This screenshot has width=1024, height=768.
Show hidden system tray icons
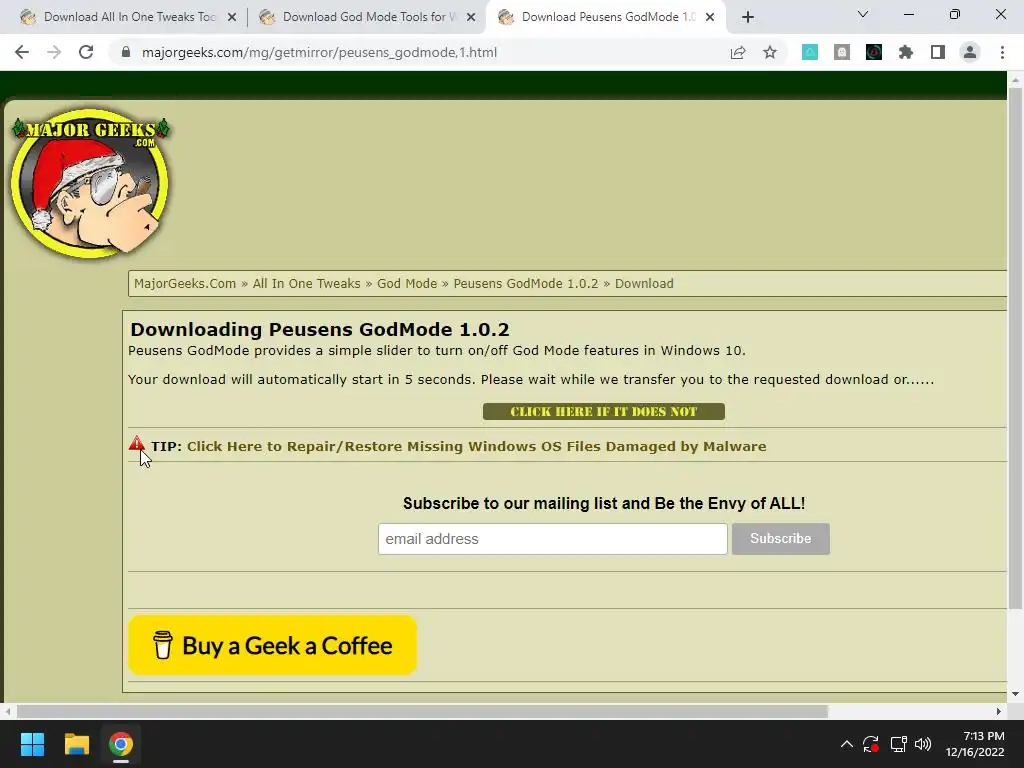click(x=846, y=744)
